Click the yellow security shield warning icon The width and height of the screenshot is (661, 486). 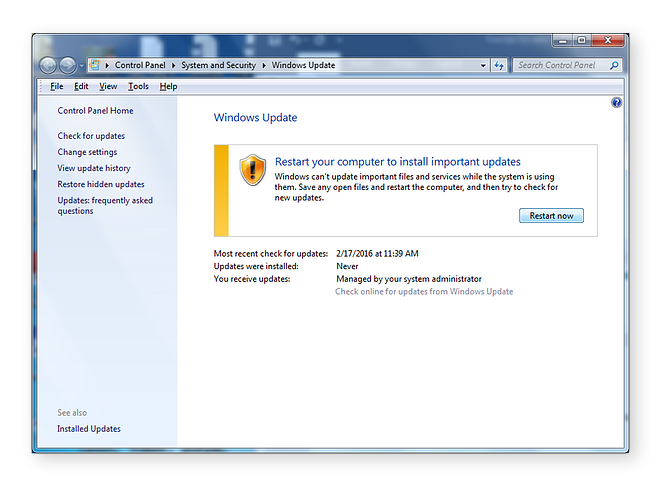click(253, 170)
